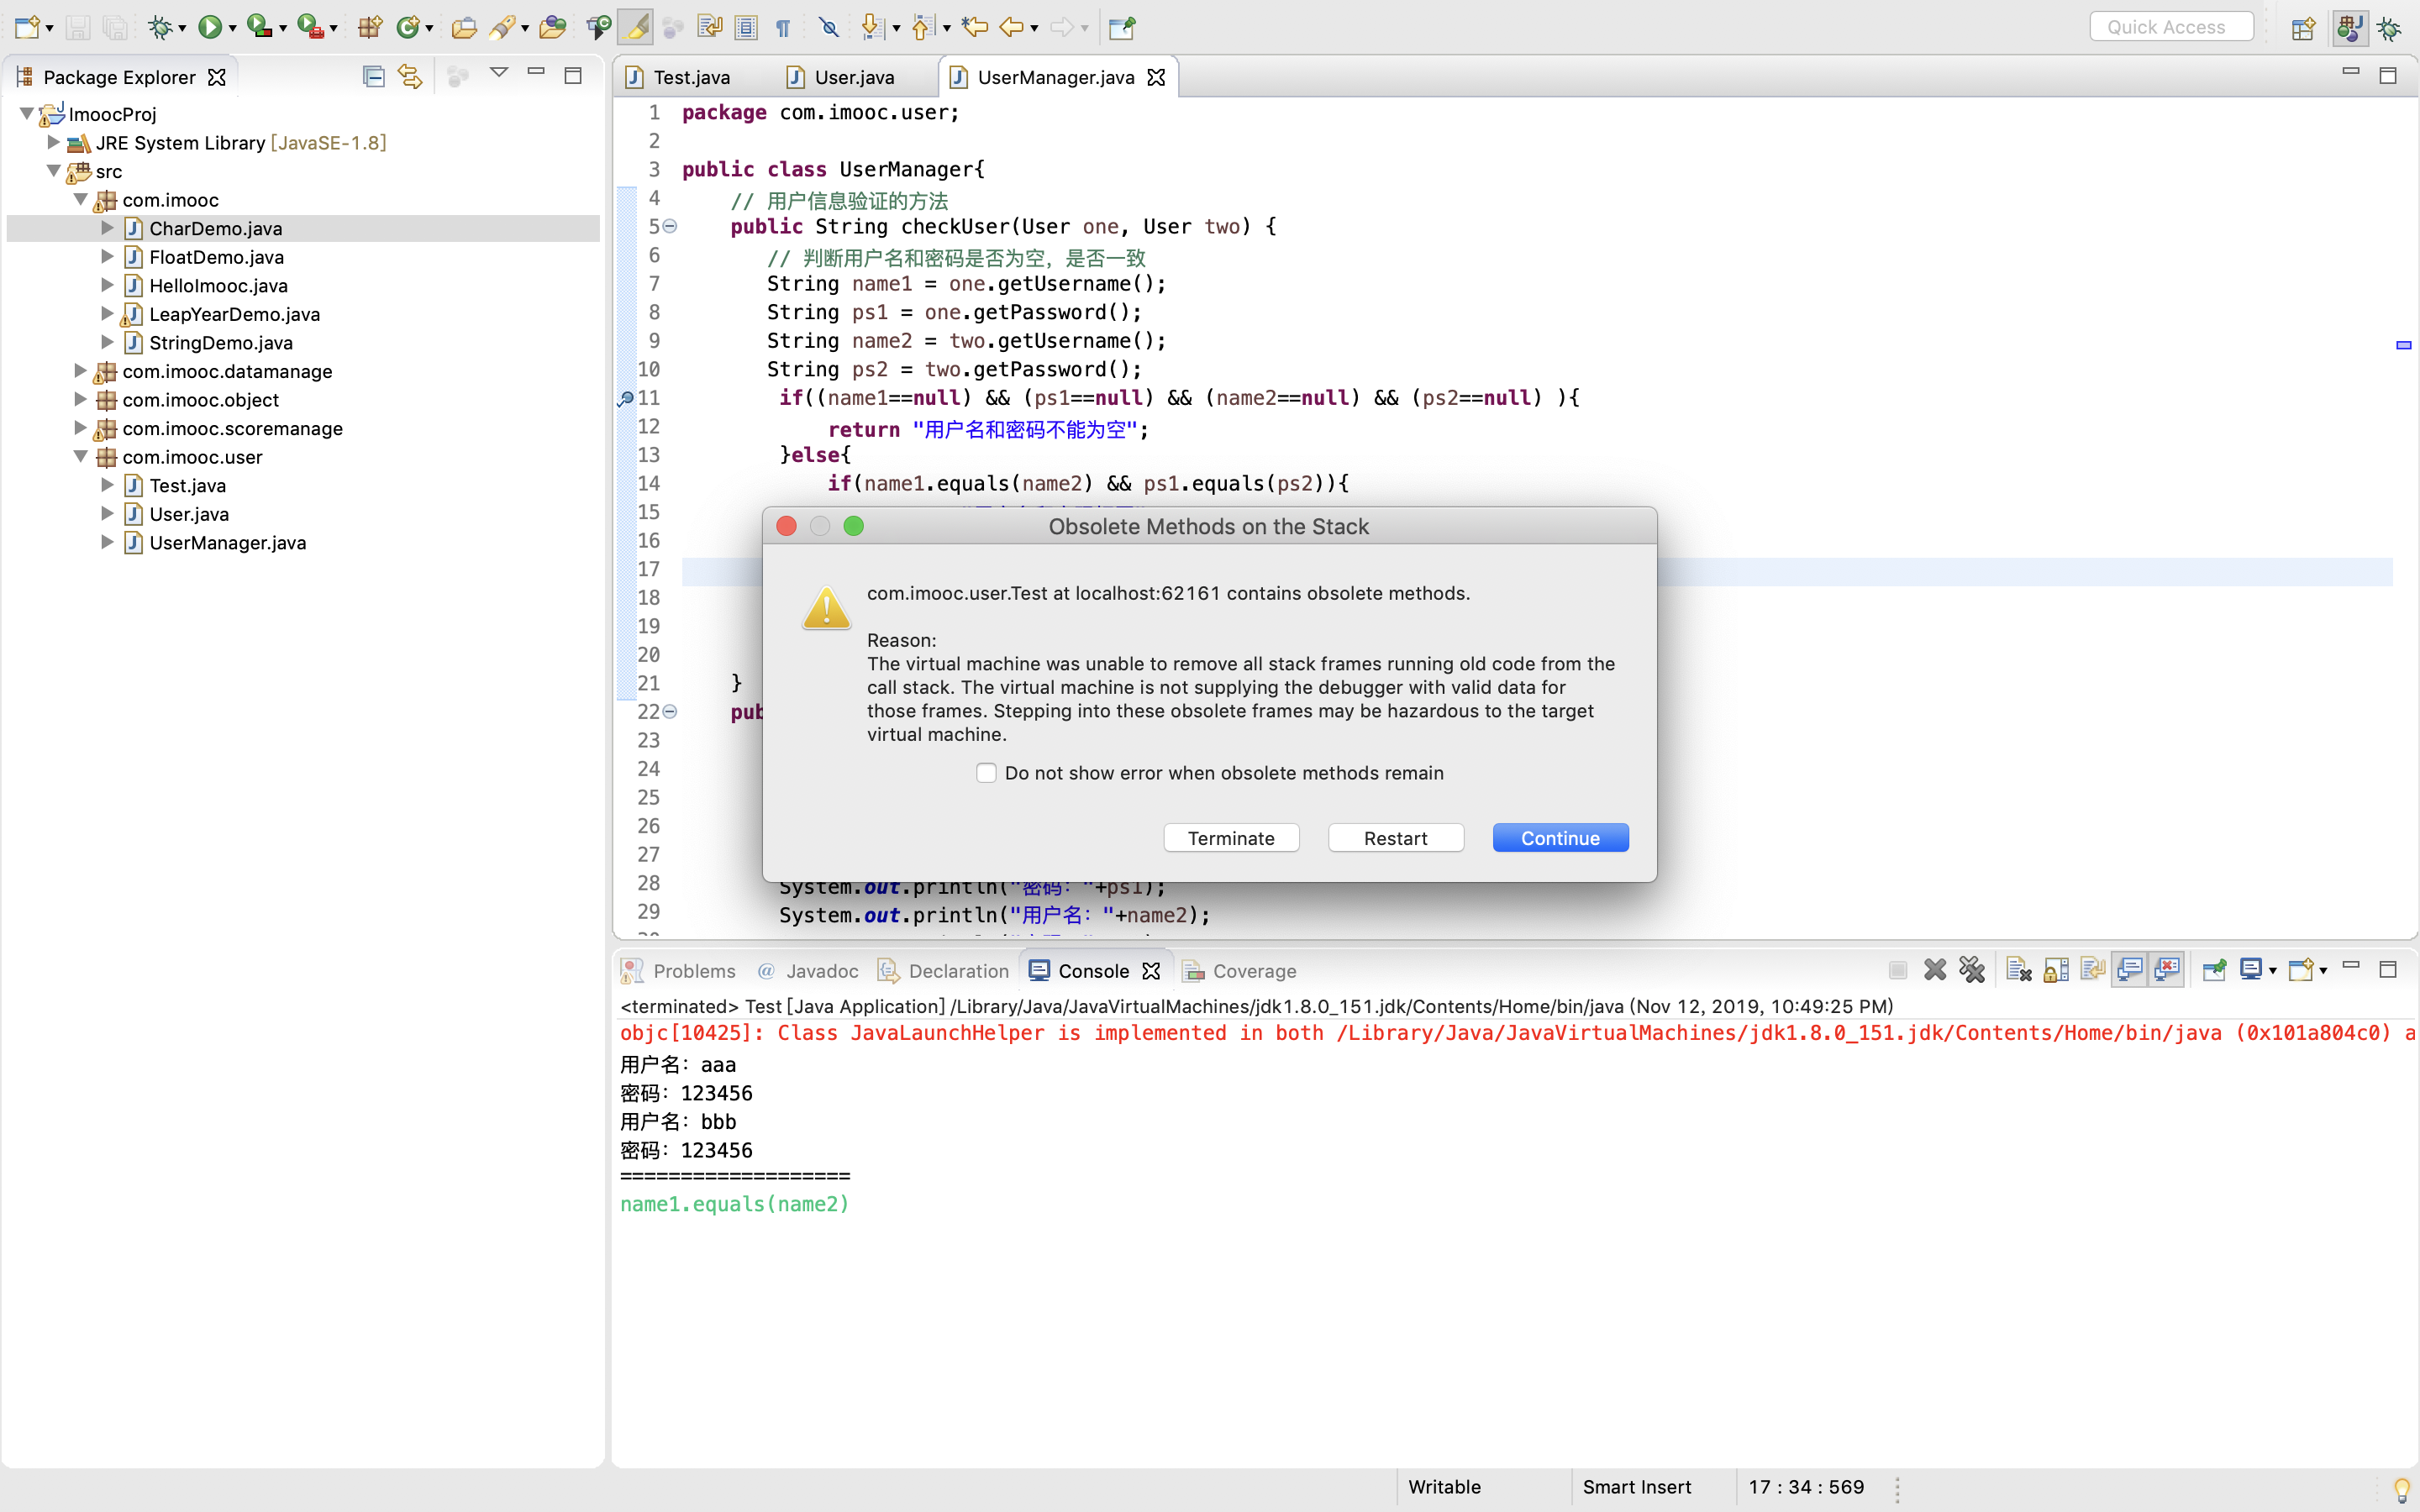Click Collapse All in Package Explorer
This screenshot has width=2420, height=1512.
(x=373, y=76)
